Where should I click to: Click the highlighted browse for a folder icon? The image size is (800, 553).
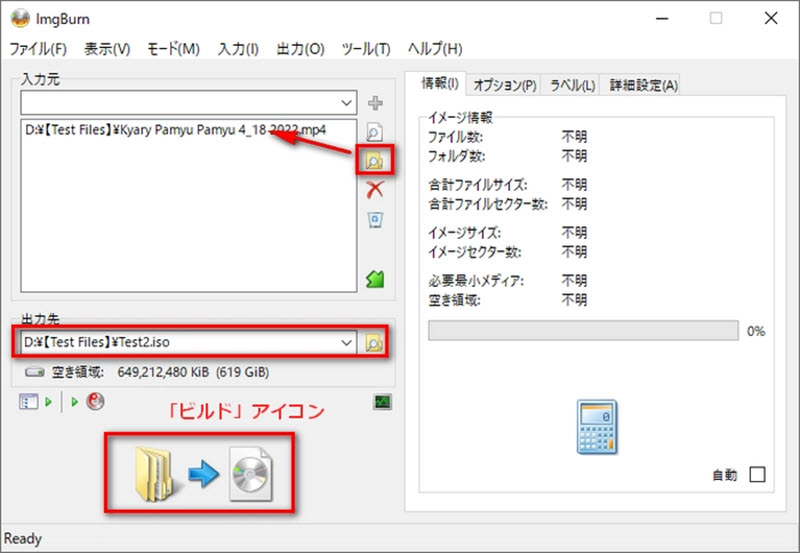pyautogui.click(x=375, y=161)
